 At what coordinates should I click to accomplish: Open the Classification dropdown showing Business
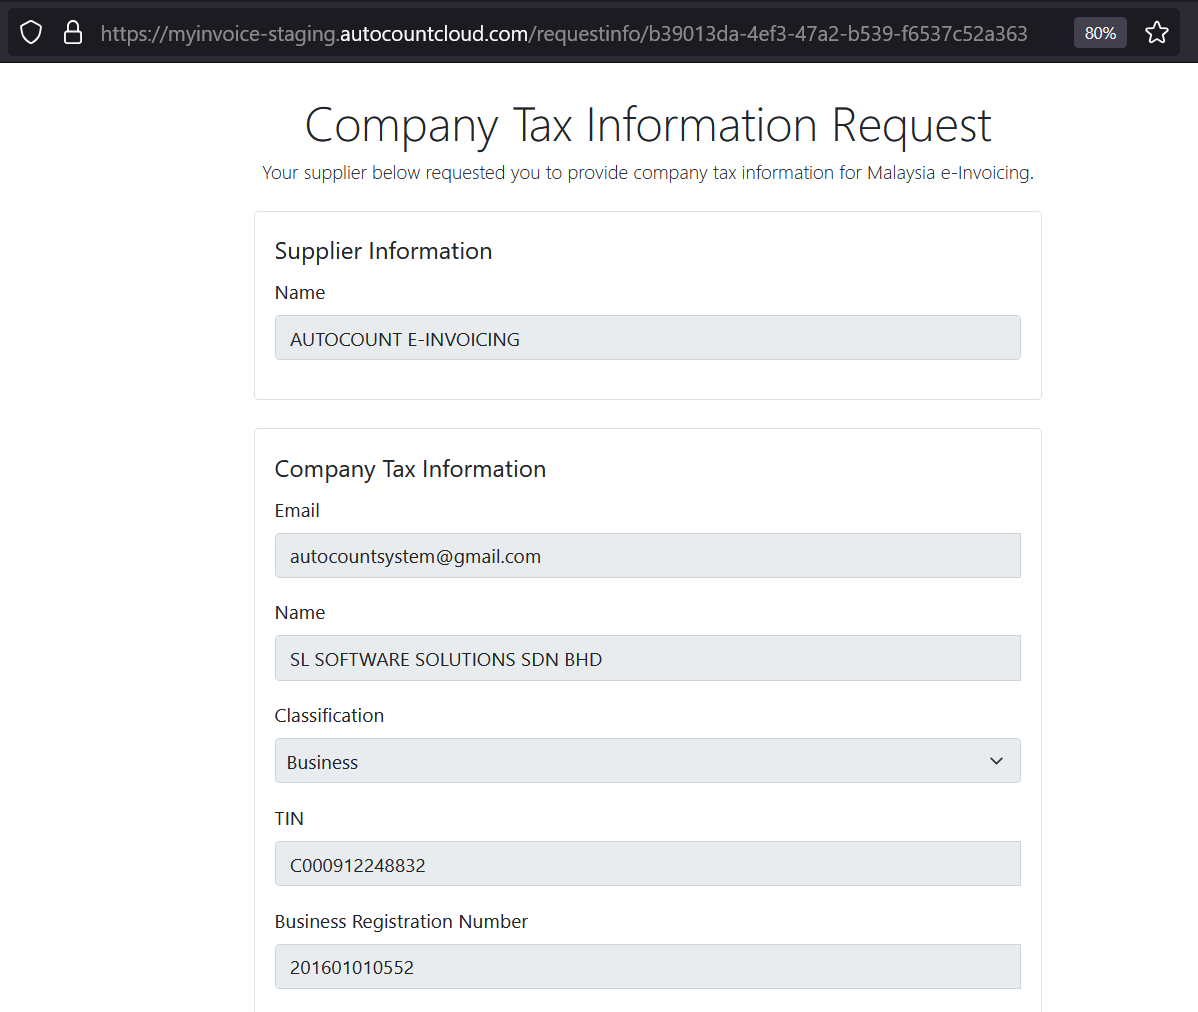630,762
